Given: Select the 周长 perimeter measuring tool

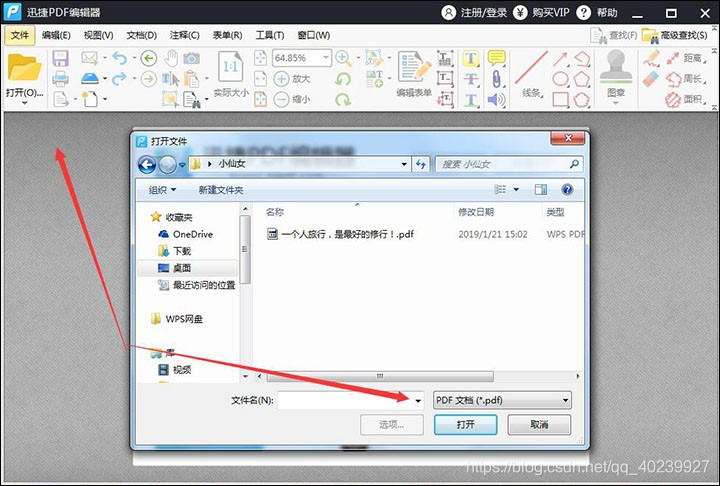Looking at the screenshot, I should [x=687, y=79].
